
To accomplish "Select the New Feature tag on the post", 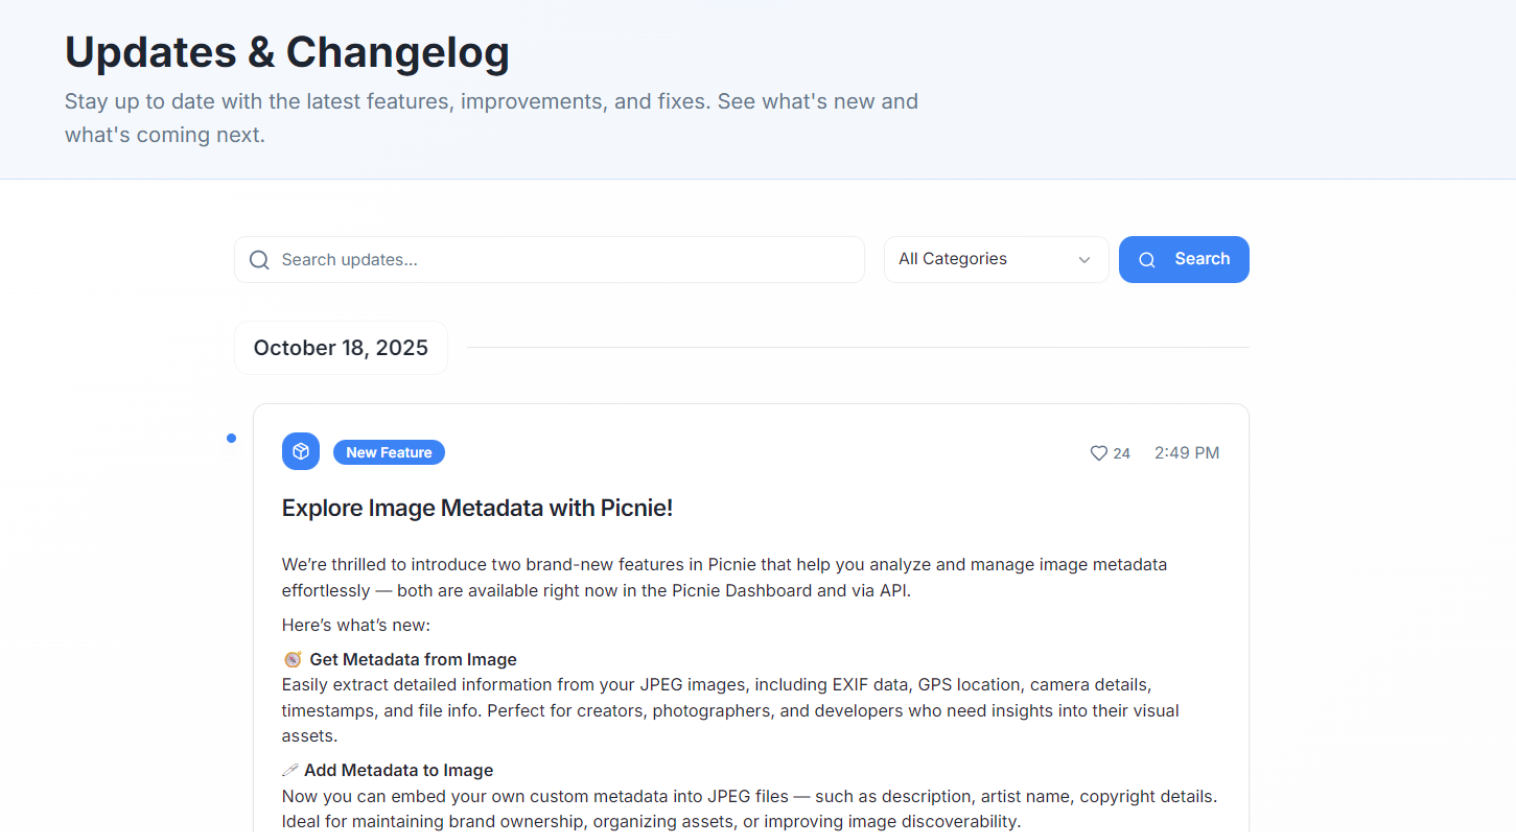I will [389, 452].
